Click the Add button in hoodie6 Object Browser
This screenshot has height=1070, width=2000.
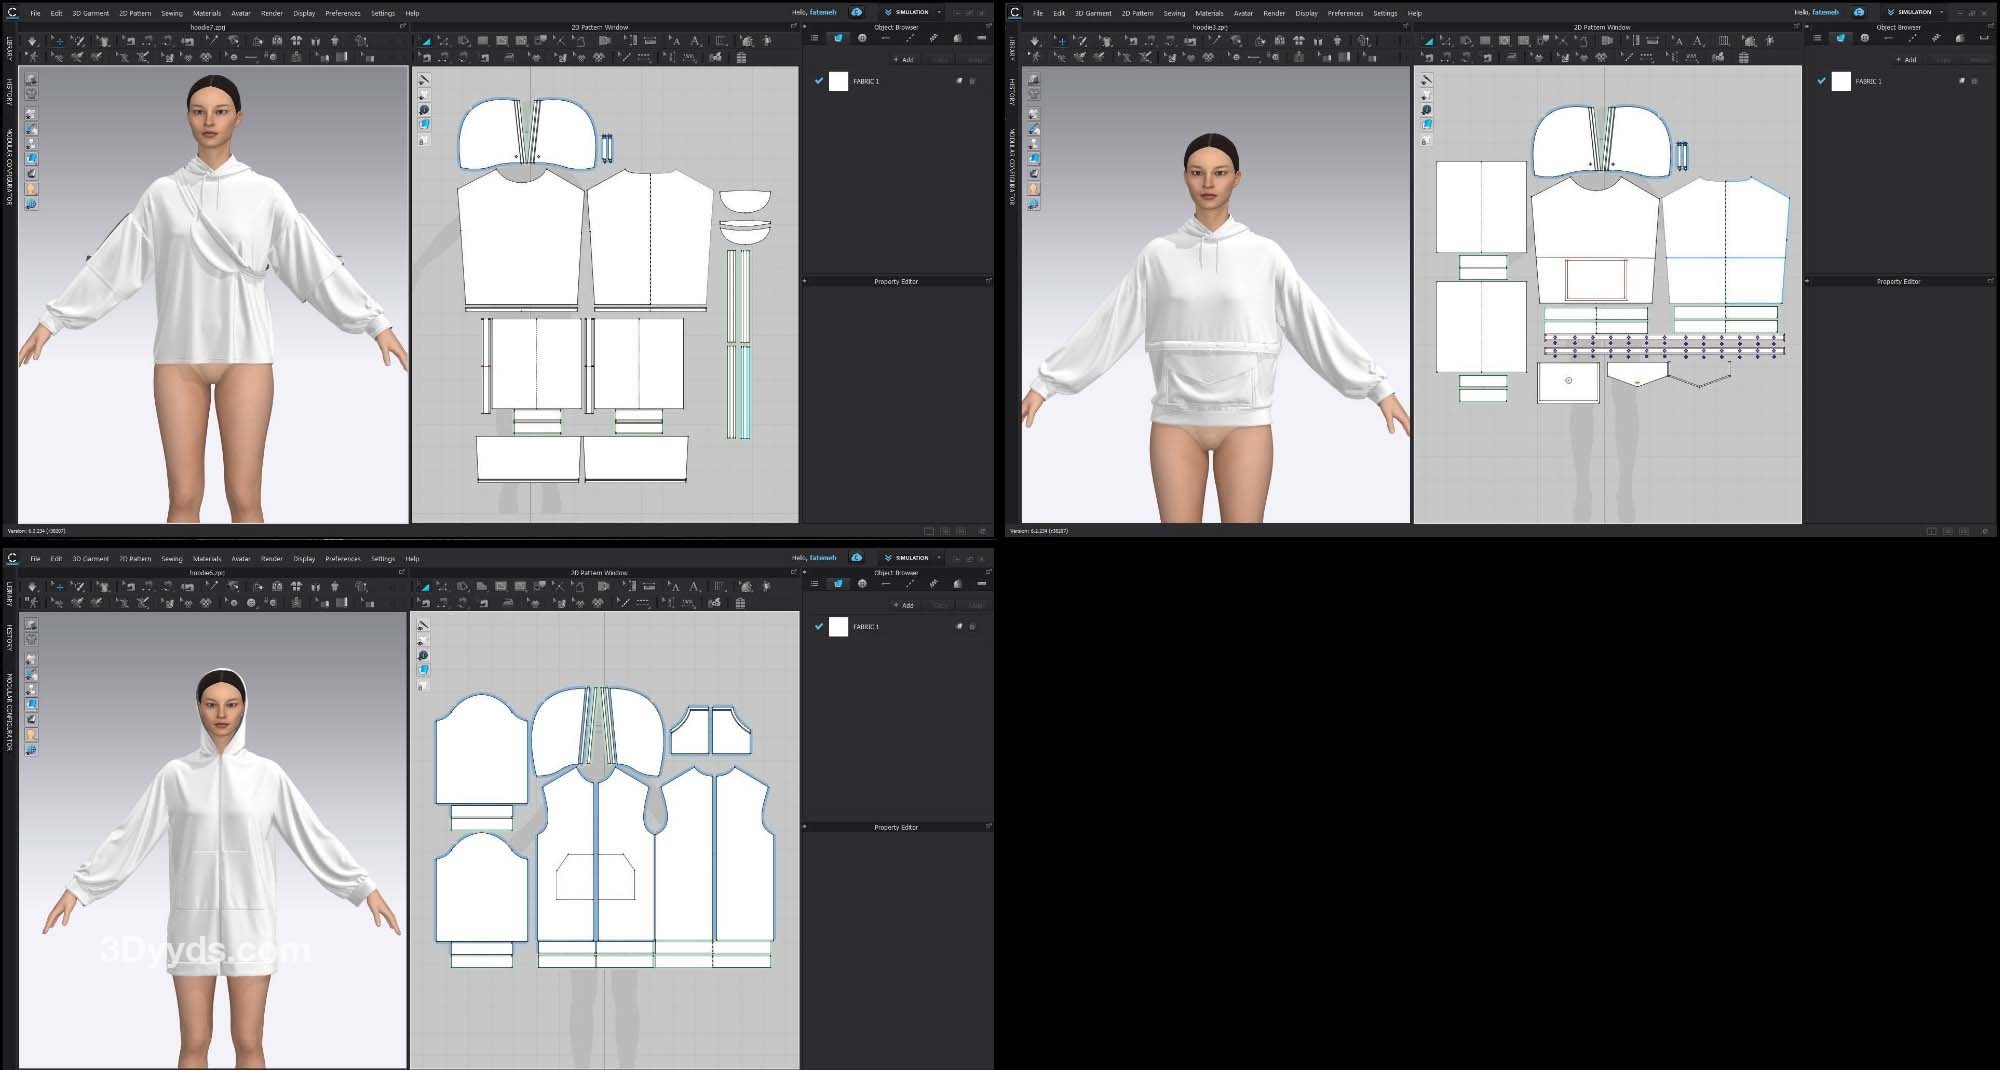(x=904, y=605)
